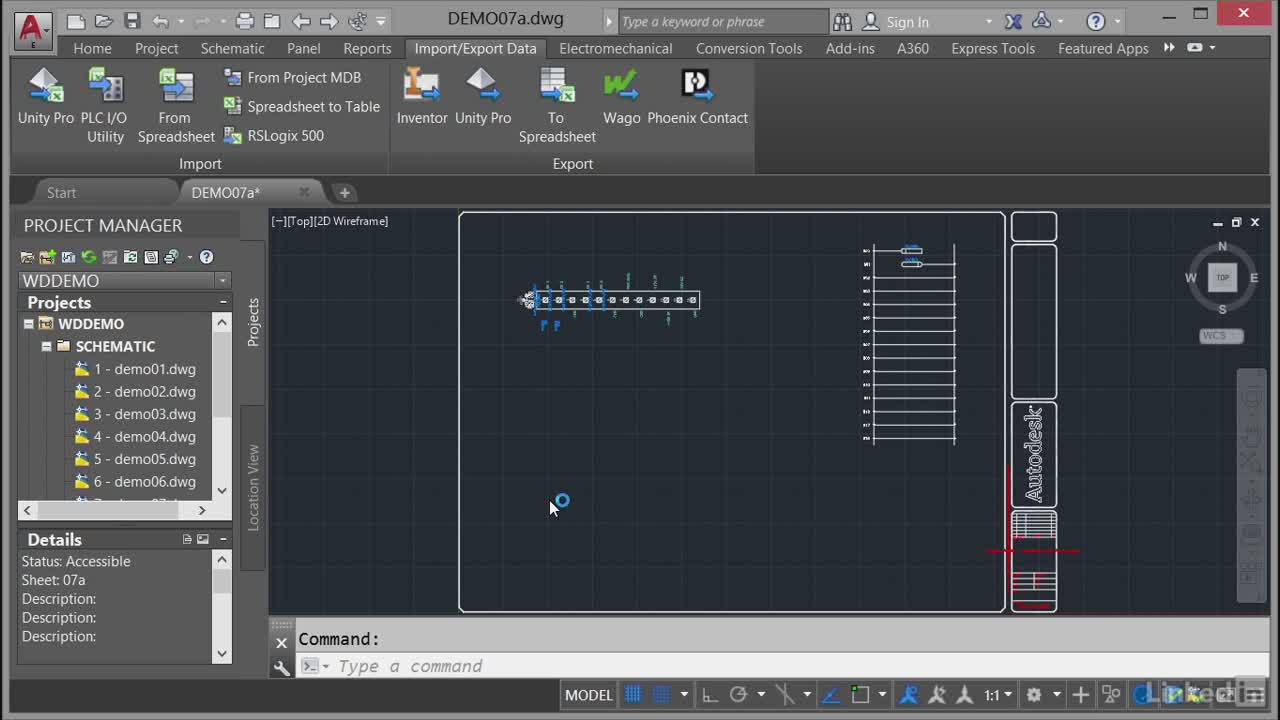Click the Refresh icon in Project Manager toolbar

coord(89,257)
